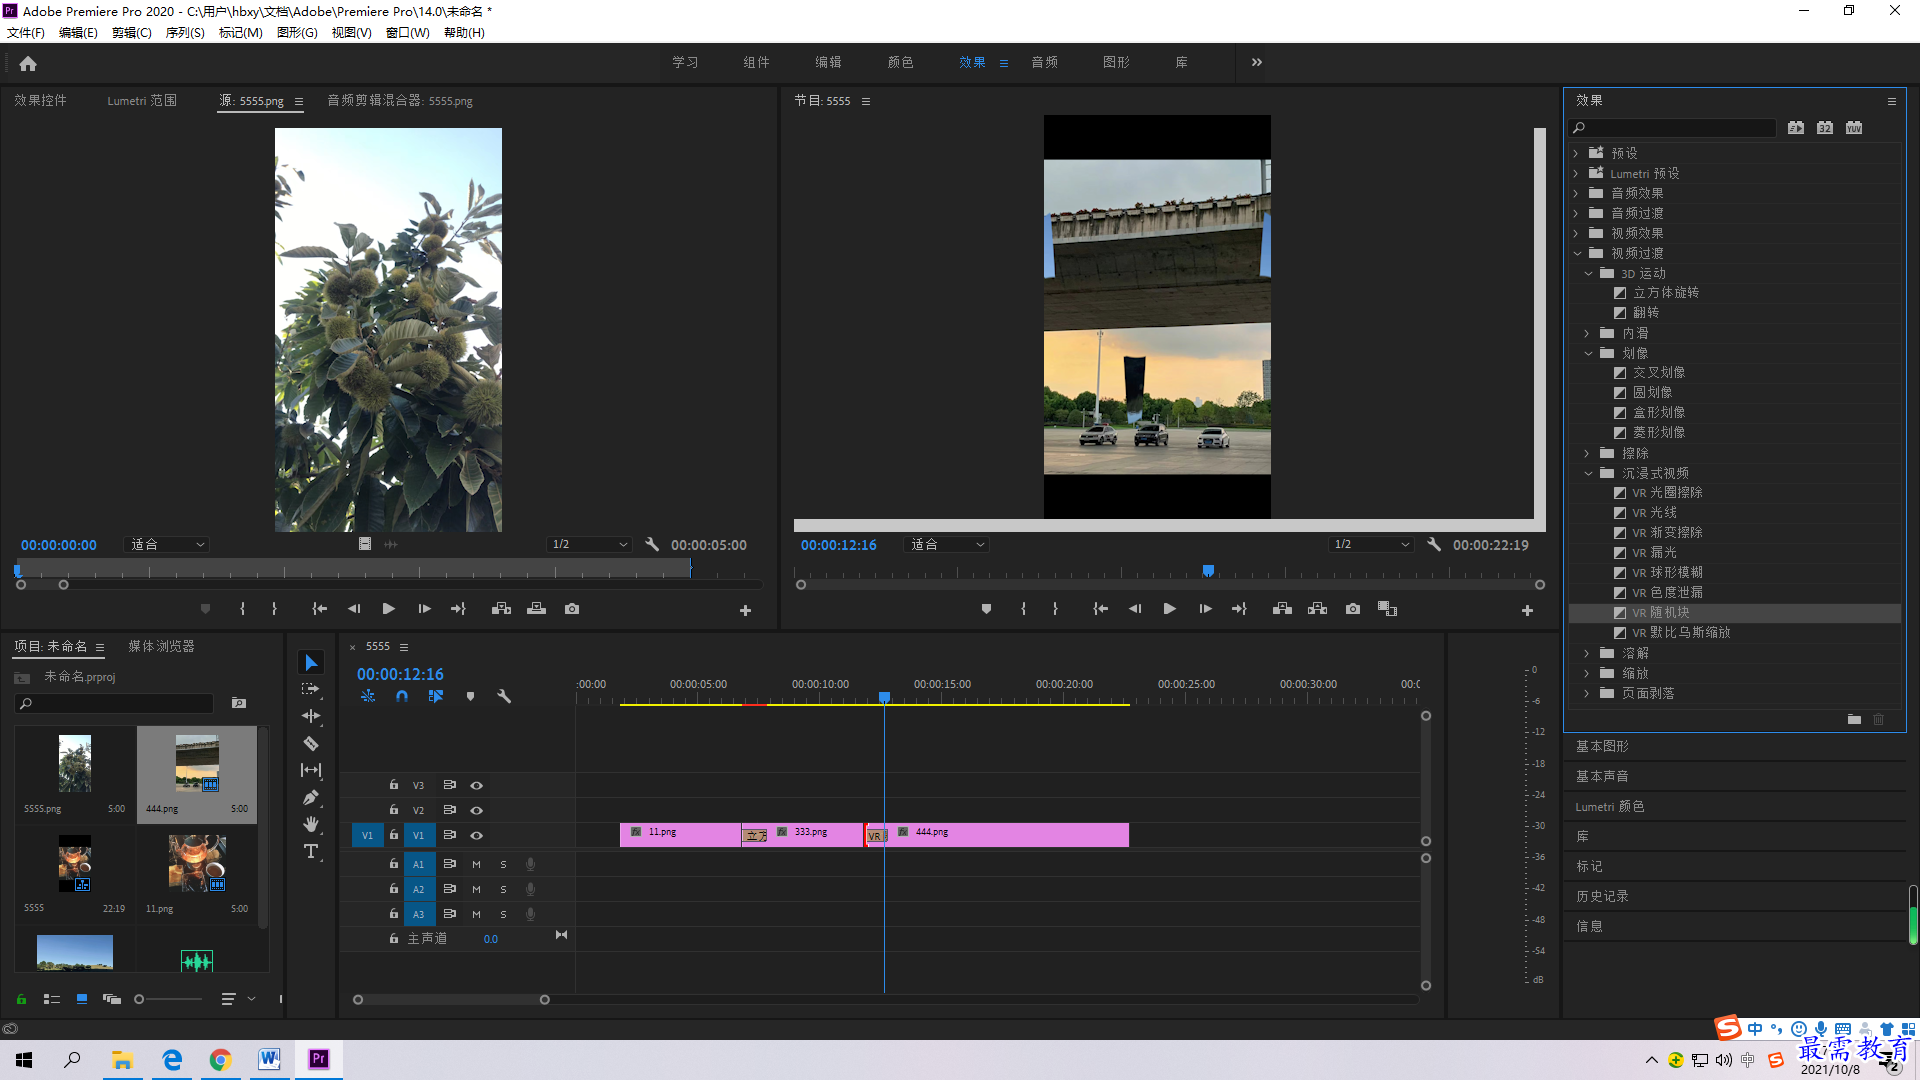
Task: Open Source monitor resolution dropdown 1/2
Action: pyautogui.click(x=589, y=545)
